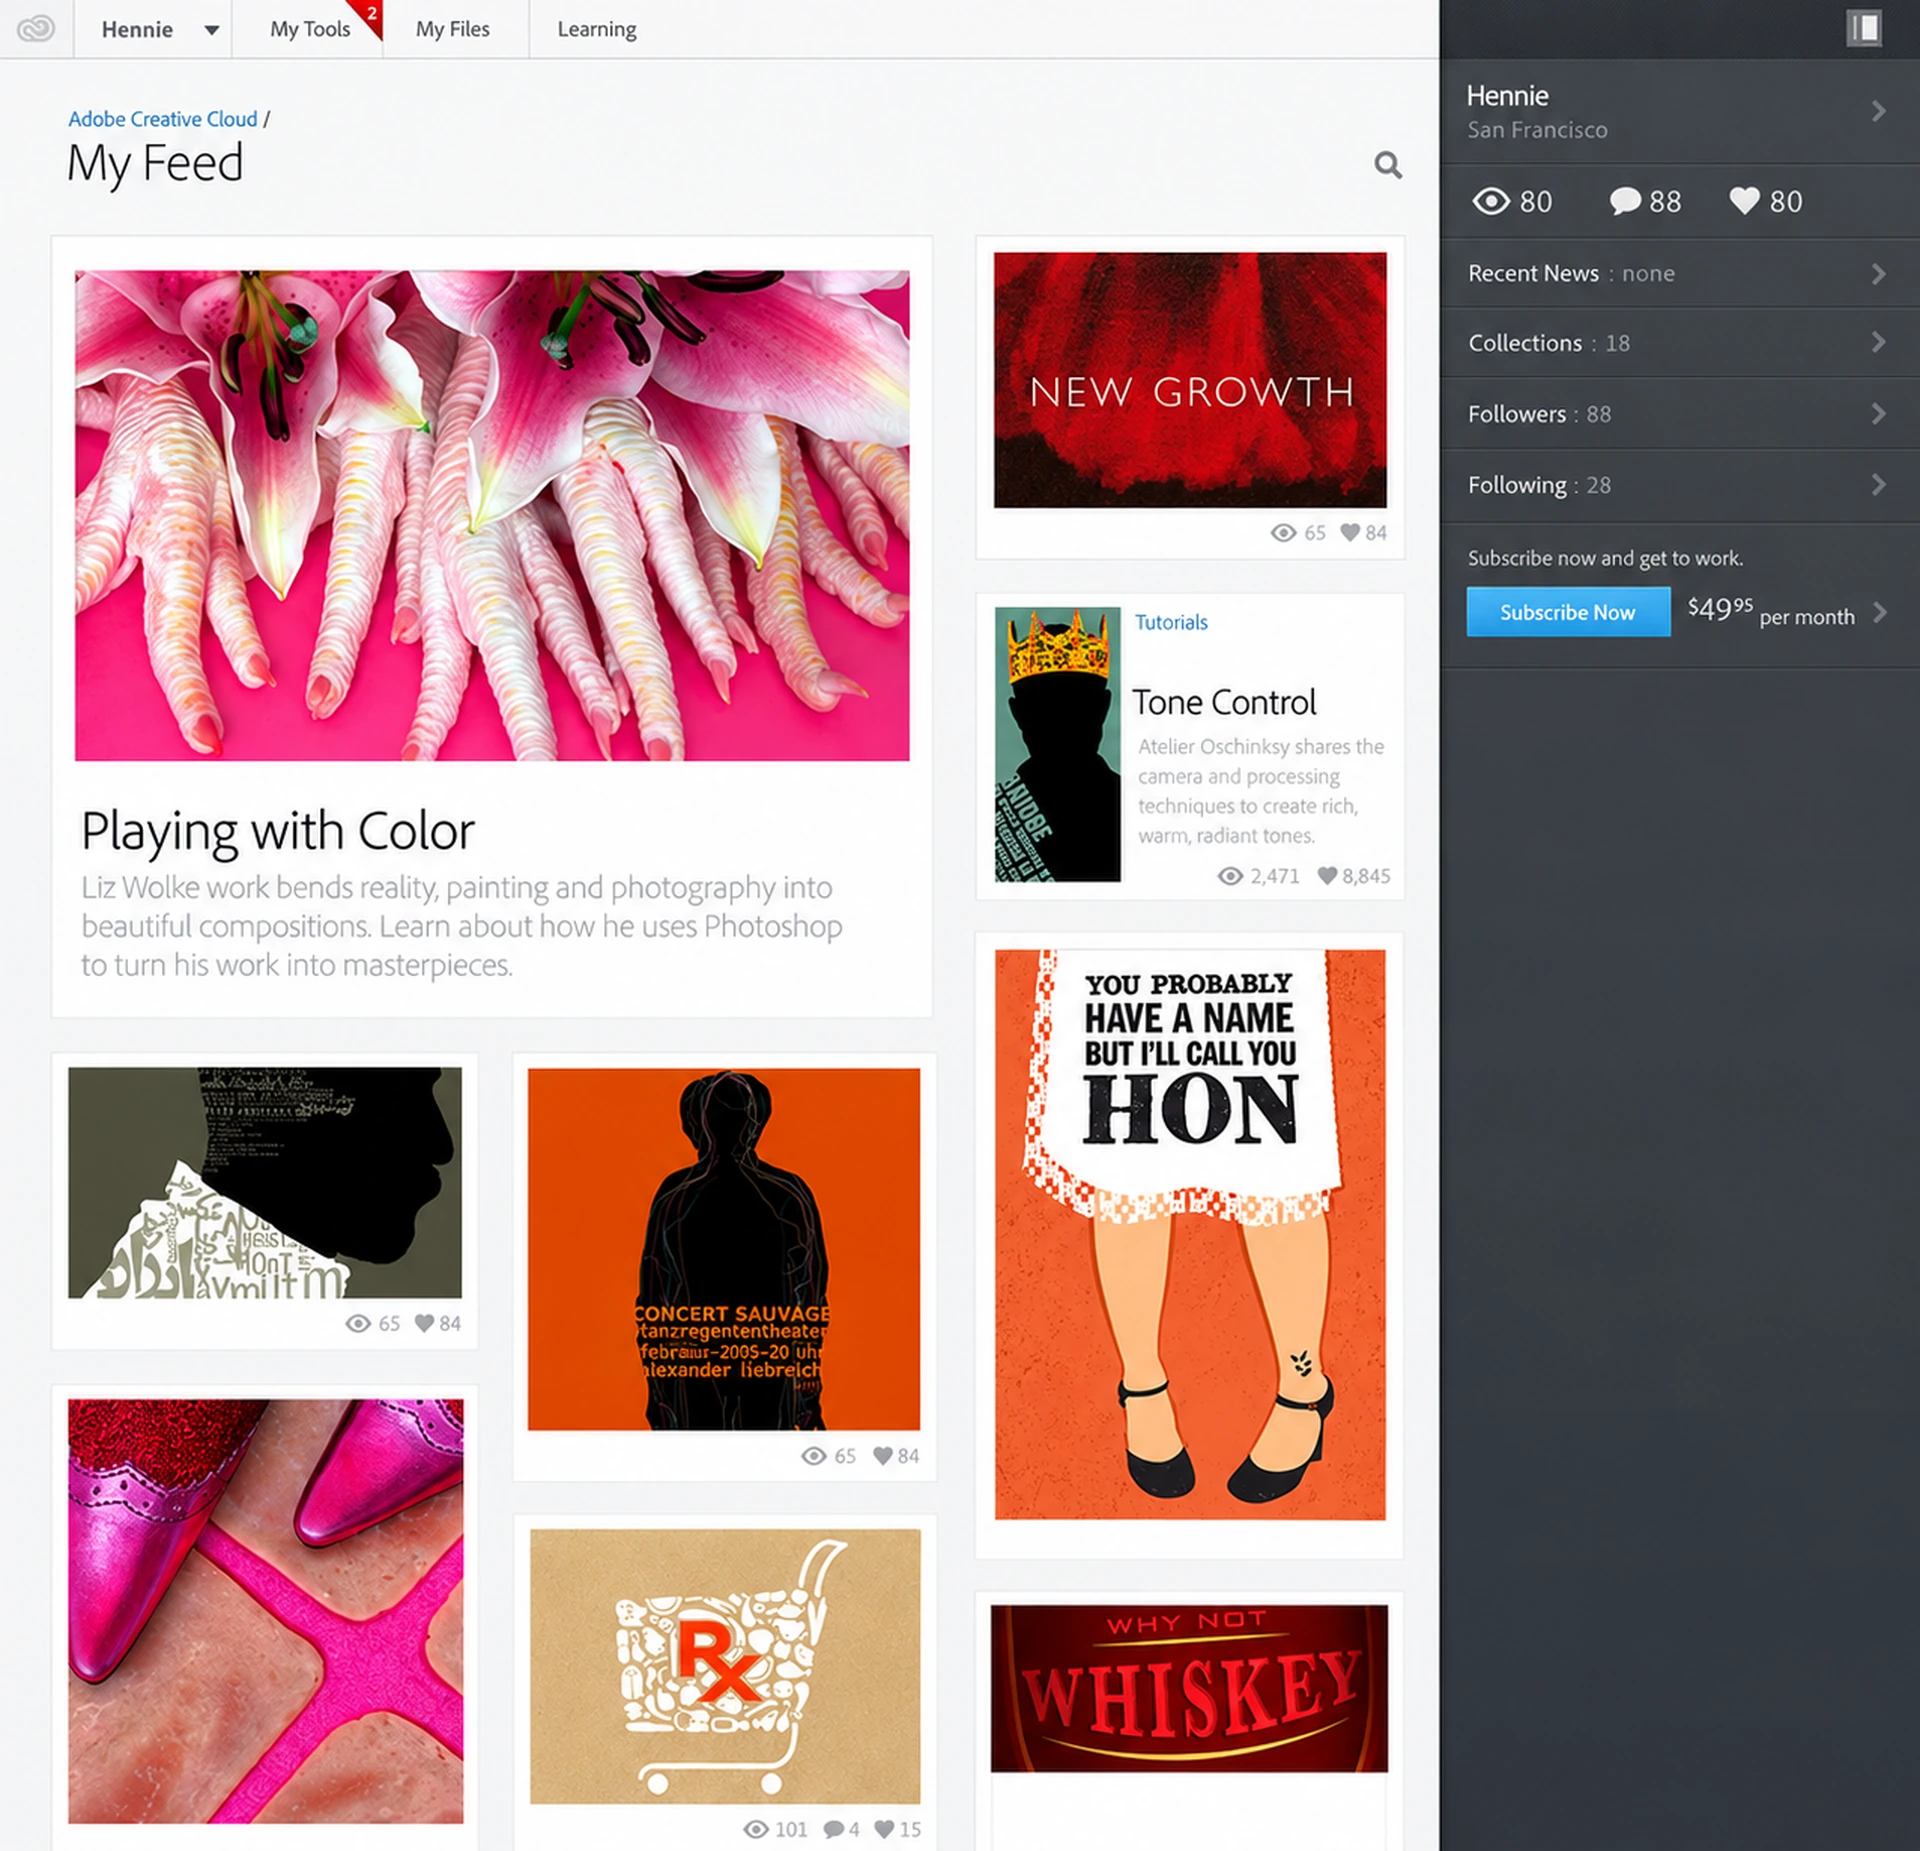The height and width of the screenshot is (1851, 1920).
Task: Click the heart icon showing 15 likes
Action: coord(884,1829)
